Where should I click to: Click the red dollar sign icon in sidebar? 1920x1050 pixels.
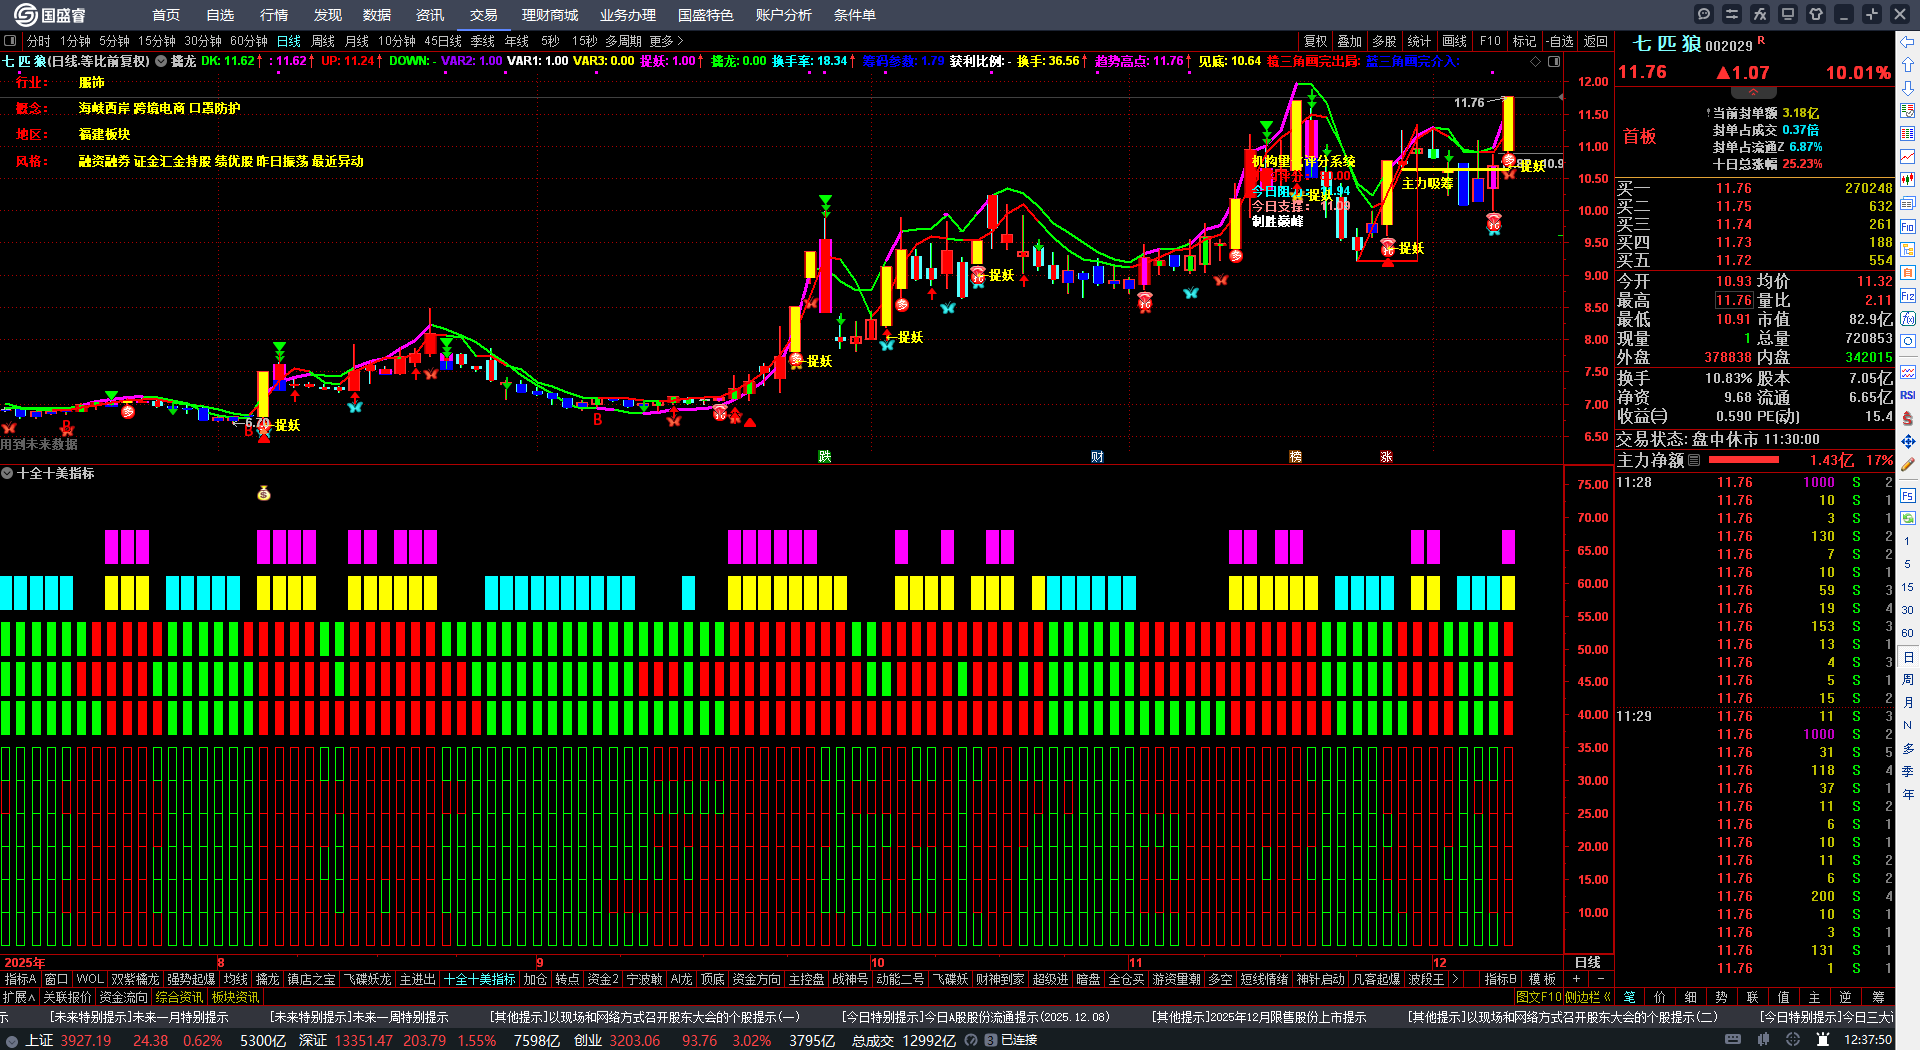point(1908,419)
